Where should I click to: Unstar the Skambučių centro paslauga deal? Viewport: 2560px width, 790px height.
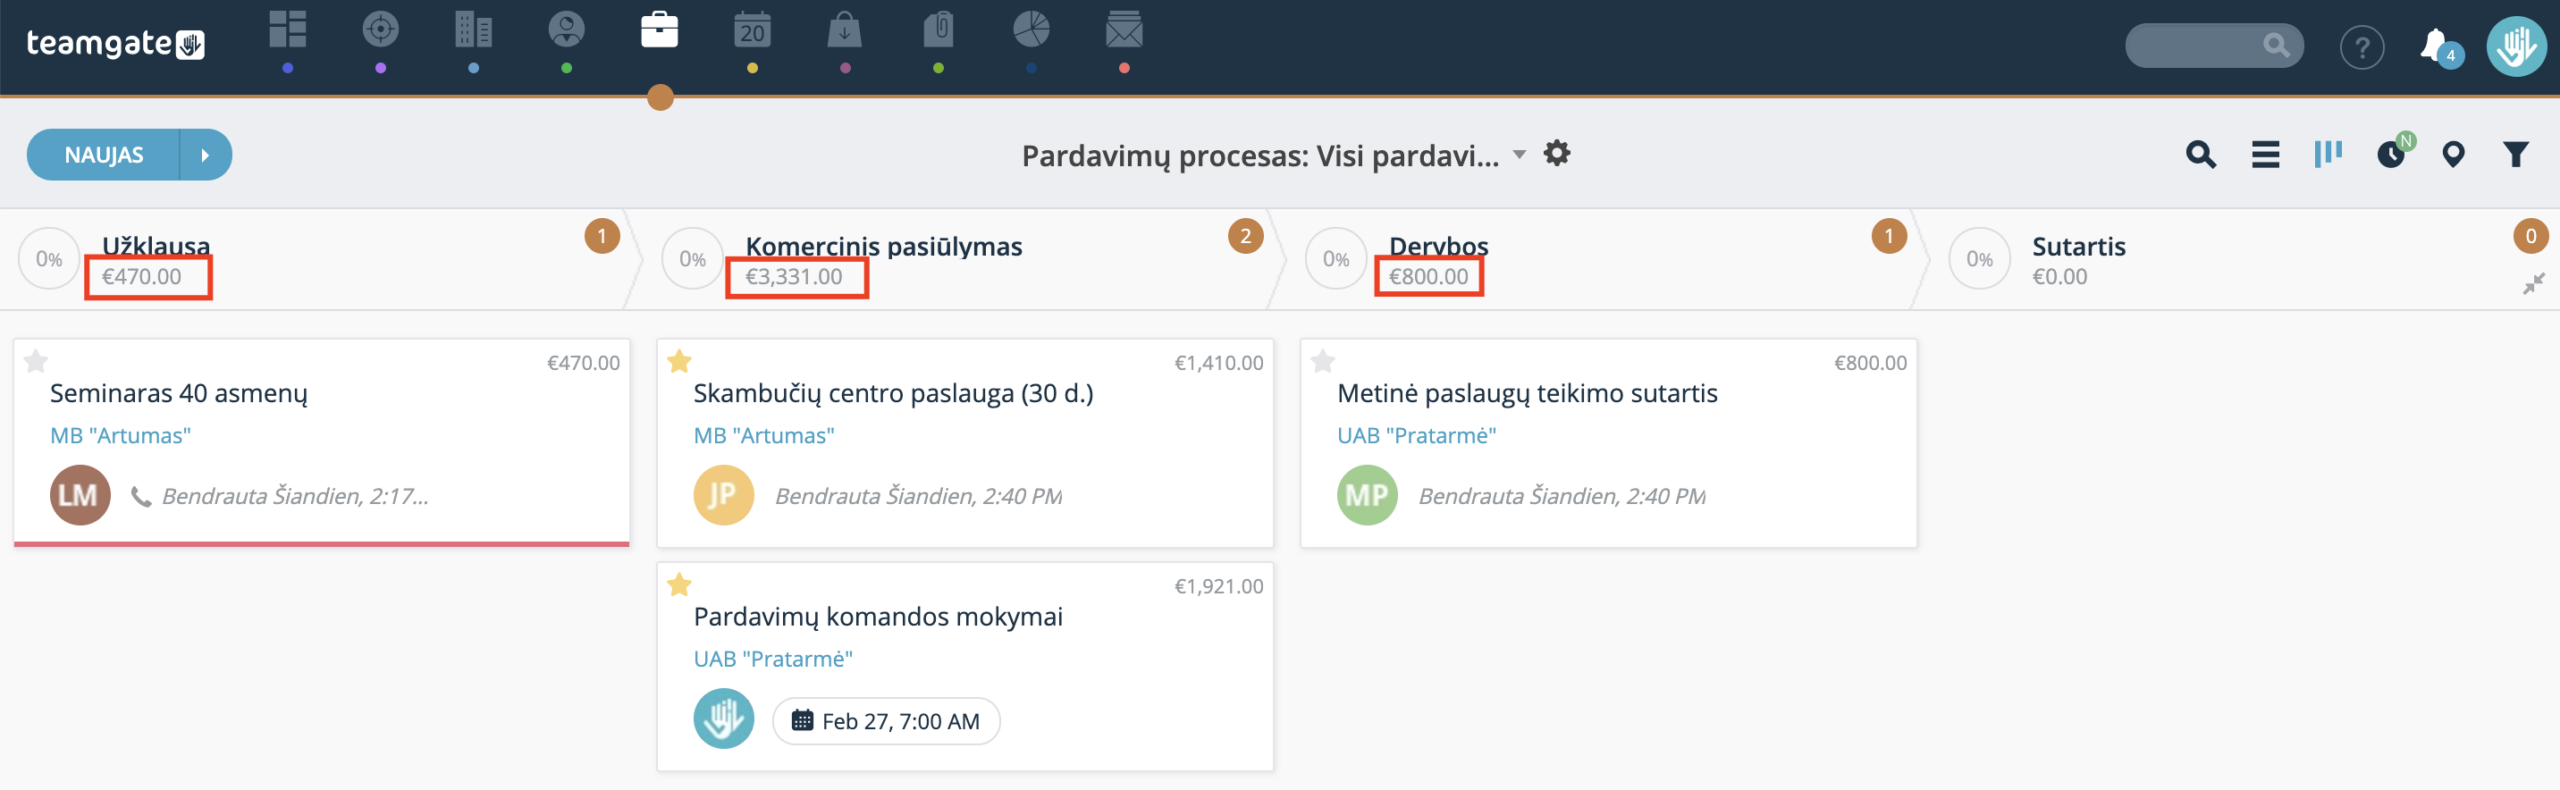680,361
